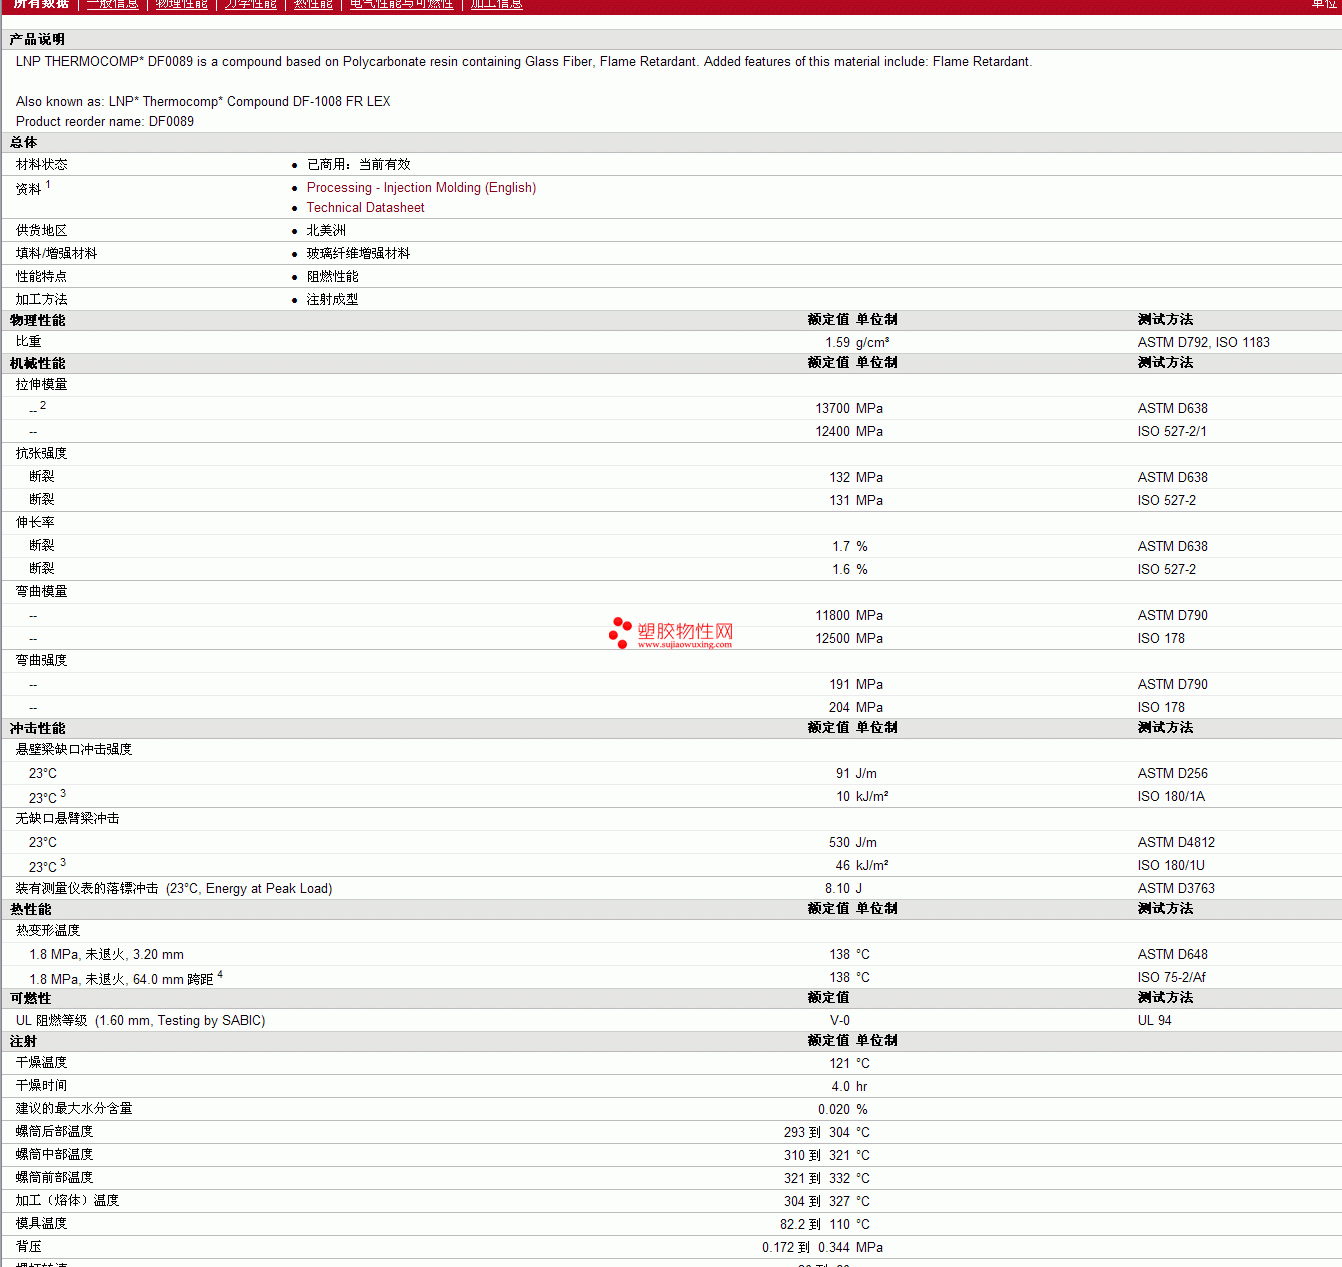Click the 产品说明 section header
Viewport: 1342px width, 1267px height.
point(37,39)
